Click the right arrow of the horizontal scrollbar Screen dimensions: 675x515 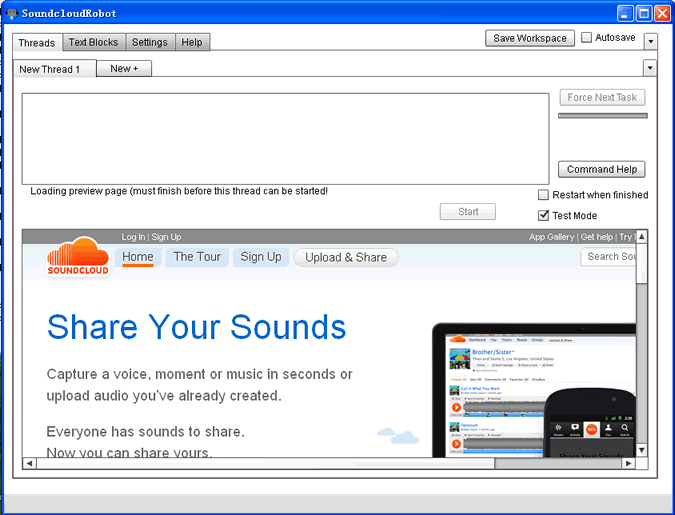tap(629, 463)
